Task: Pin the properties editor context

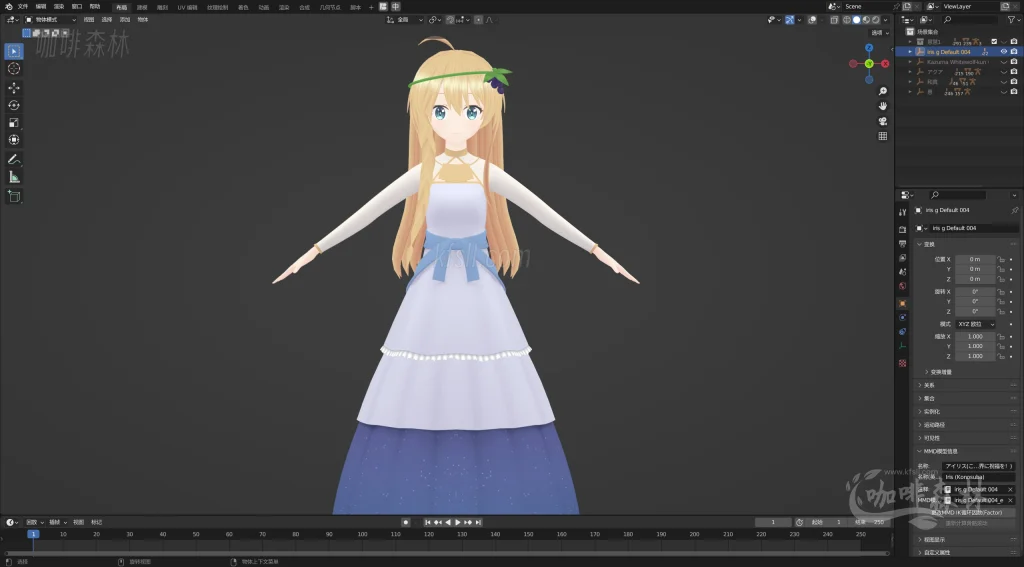Action: coord(1014,210)
